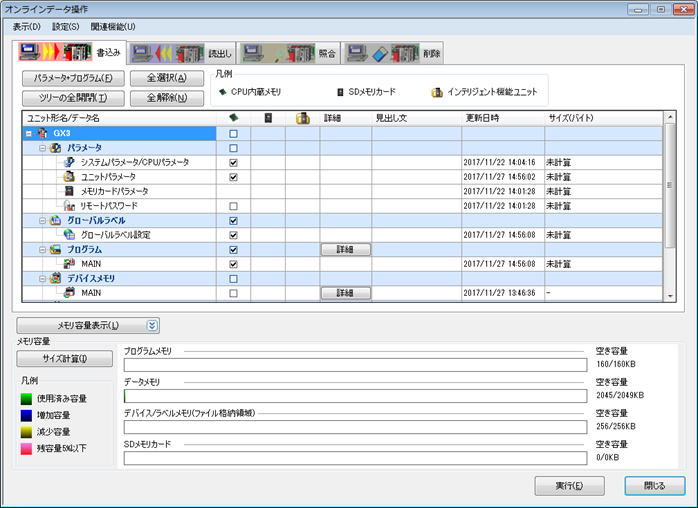698x508 pixels.
Task: Uncheck システムパラメータ/CPUパラメータ checkbox
Action: [x=233, y=163]
